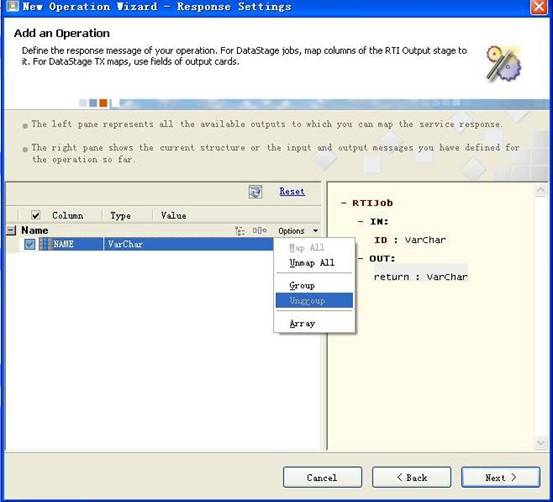Click the Value column header
Screen dimensions: 553x502
tap(174, 215)
